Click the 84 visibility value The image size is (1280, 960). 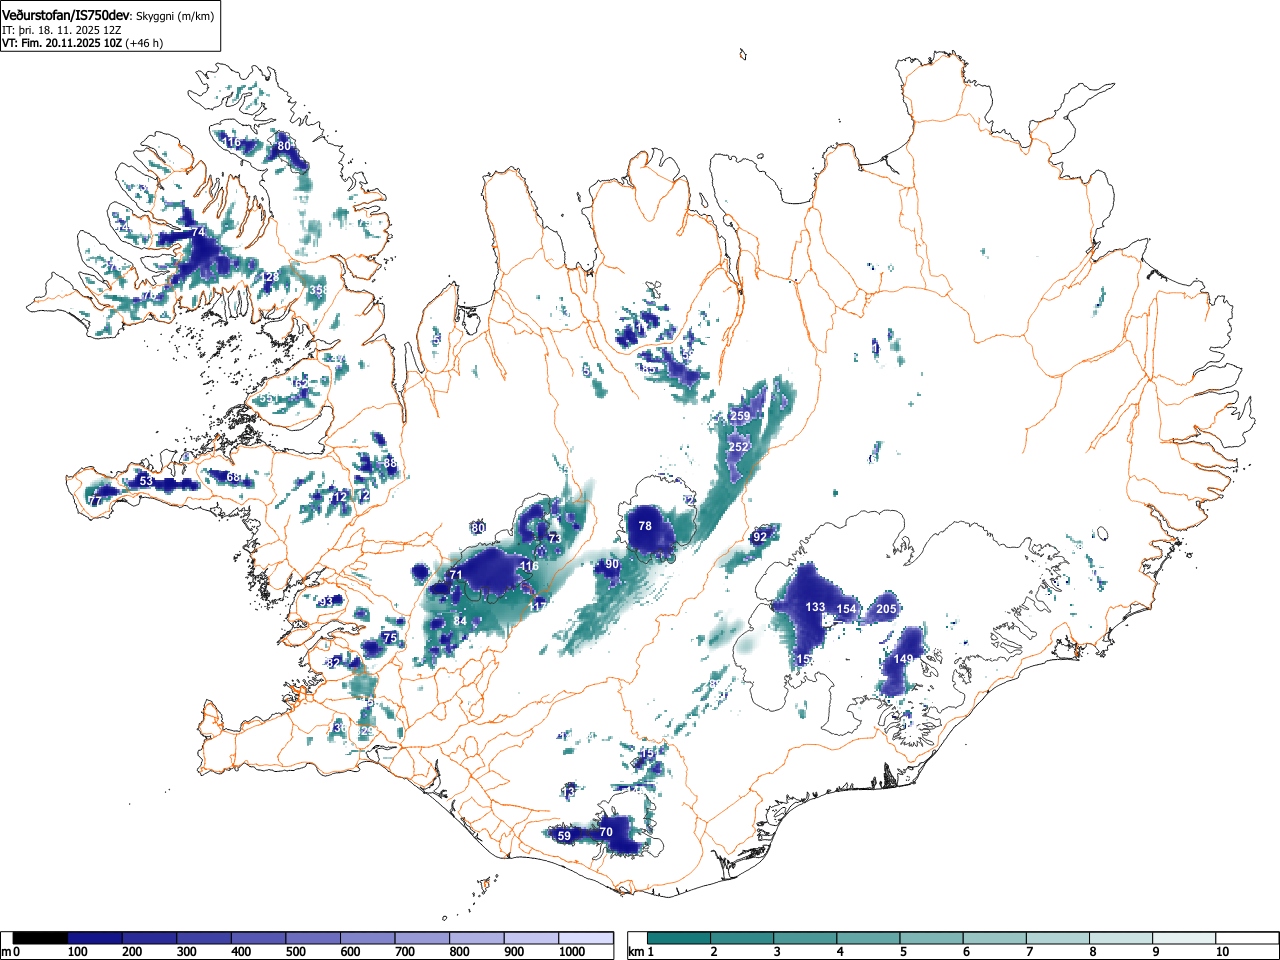coord(460,621)
